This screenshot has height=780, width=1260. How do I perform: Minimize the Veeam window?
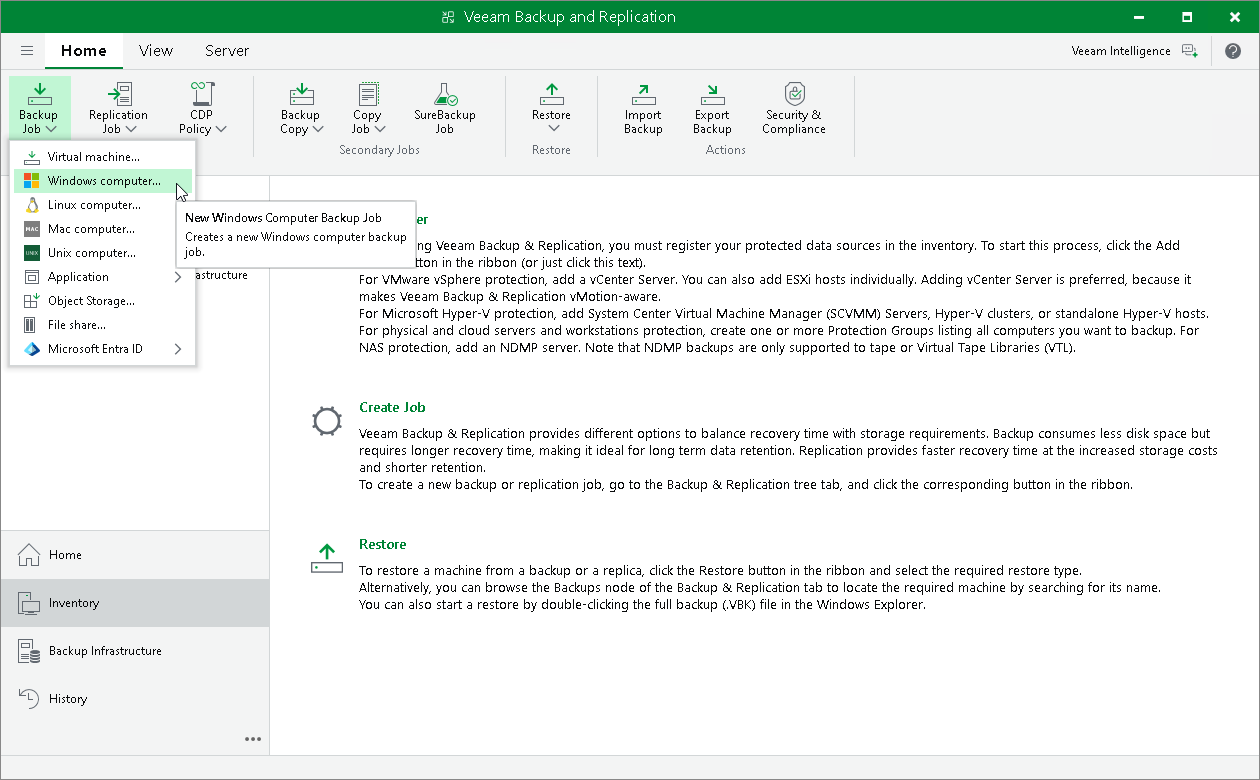(x=1139, y=17)
